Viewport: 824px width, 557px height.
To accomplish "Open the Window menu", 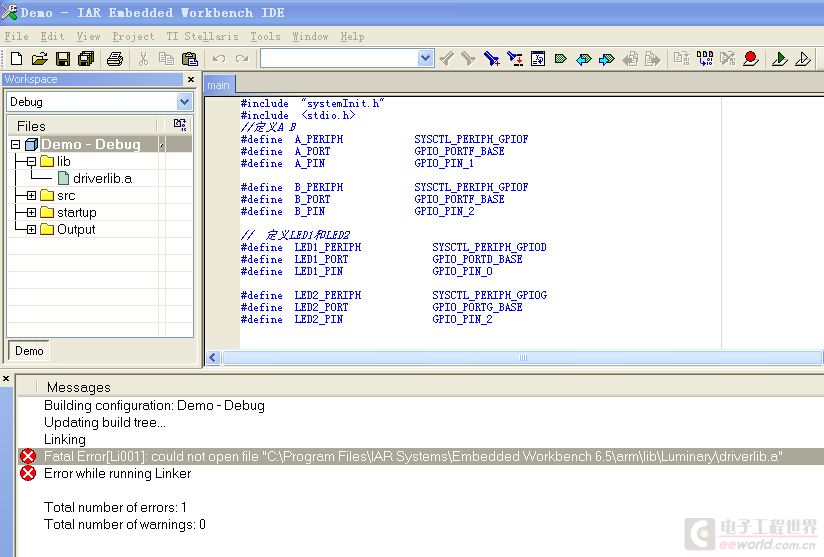I will 310,36.
